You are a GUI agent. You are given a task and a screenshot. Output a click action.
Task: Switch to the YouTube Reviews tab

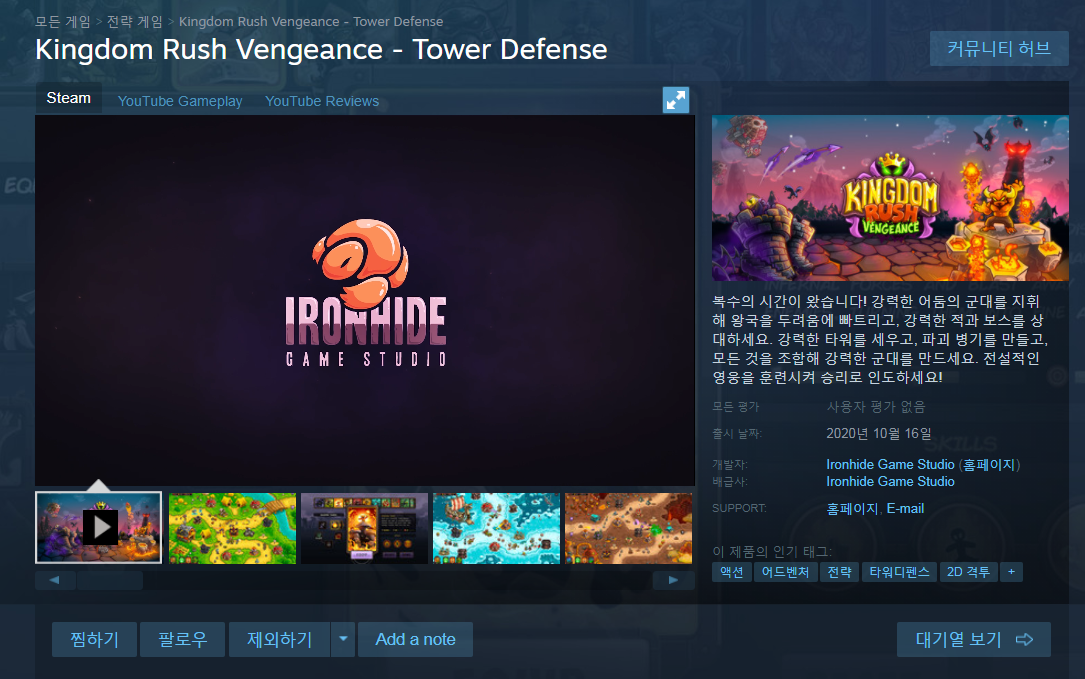[322, 101]
